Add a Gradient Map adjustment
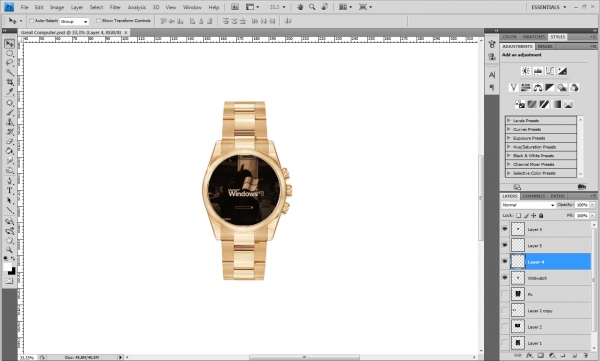 (x=556, y=104)
